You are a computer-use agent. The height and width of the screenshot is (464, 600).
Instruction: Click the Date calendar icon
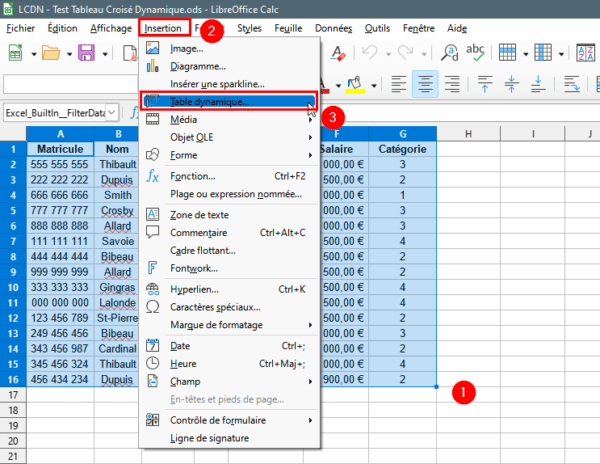tap(153, 345)
